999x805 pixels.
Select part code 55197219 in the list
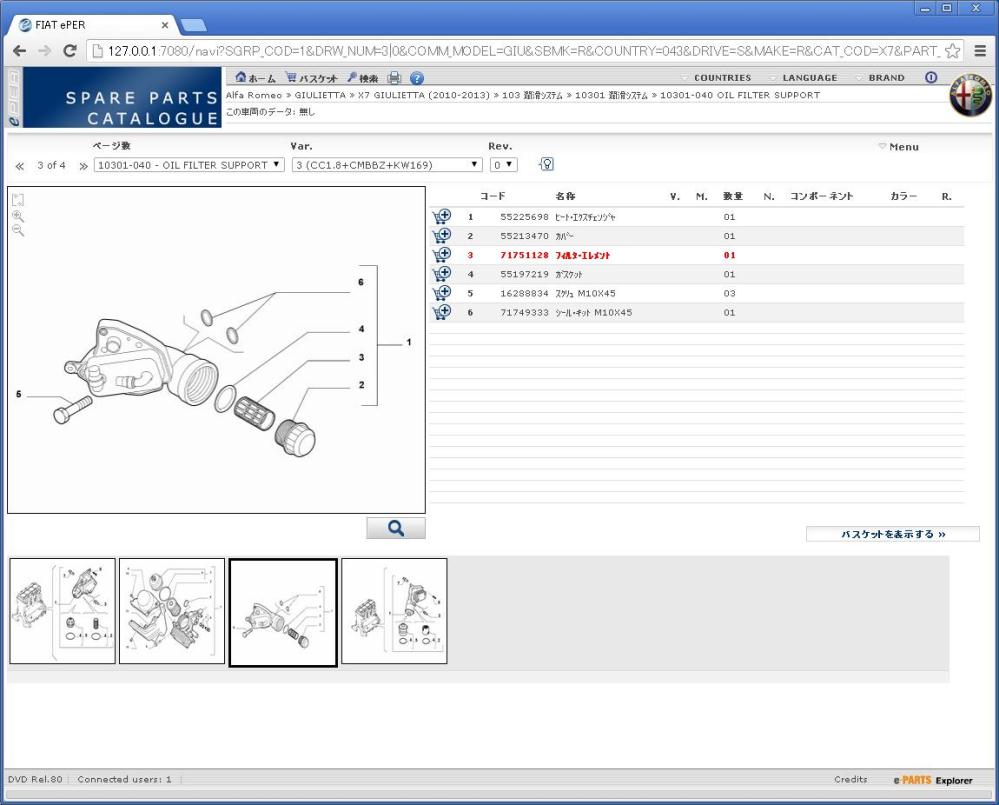click(x=524, y=274)
